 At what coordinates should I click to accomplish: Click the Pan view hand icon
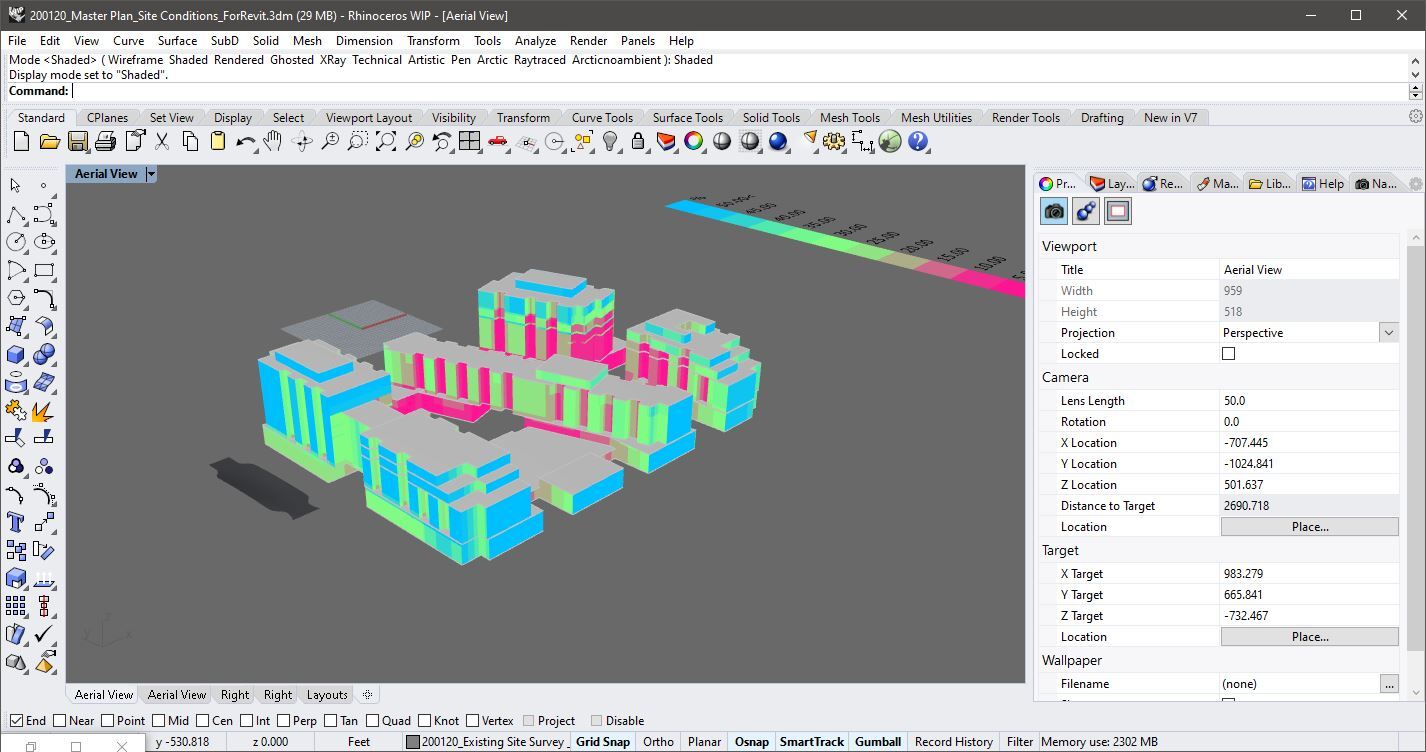coord(273,142)
